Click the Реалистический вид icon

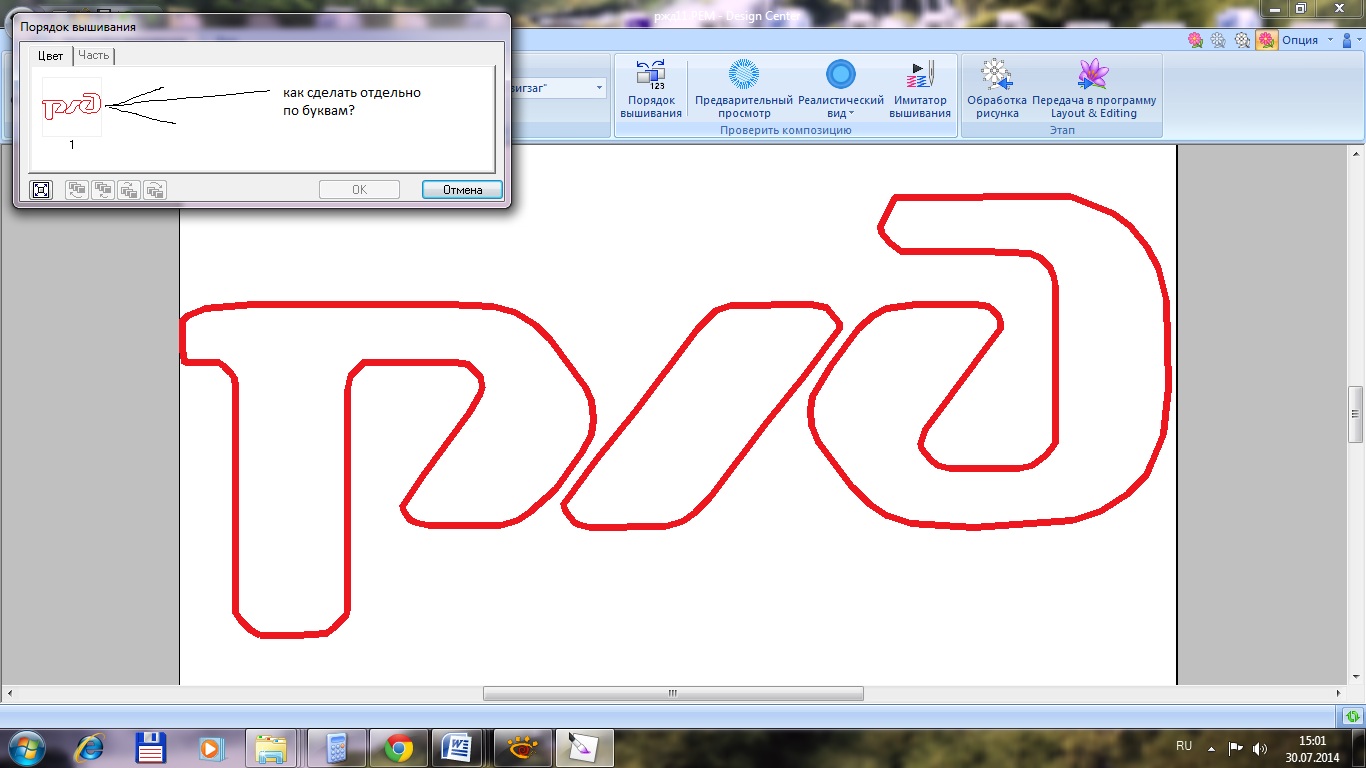[841, 75]
